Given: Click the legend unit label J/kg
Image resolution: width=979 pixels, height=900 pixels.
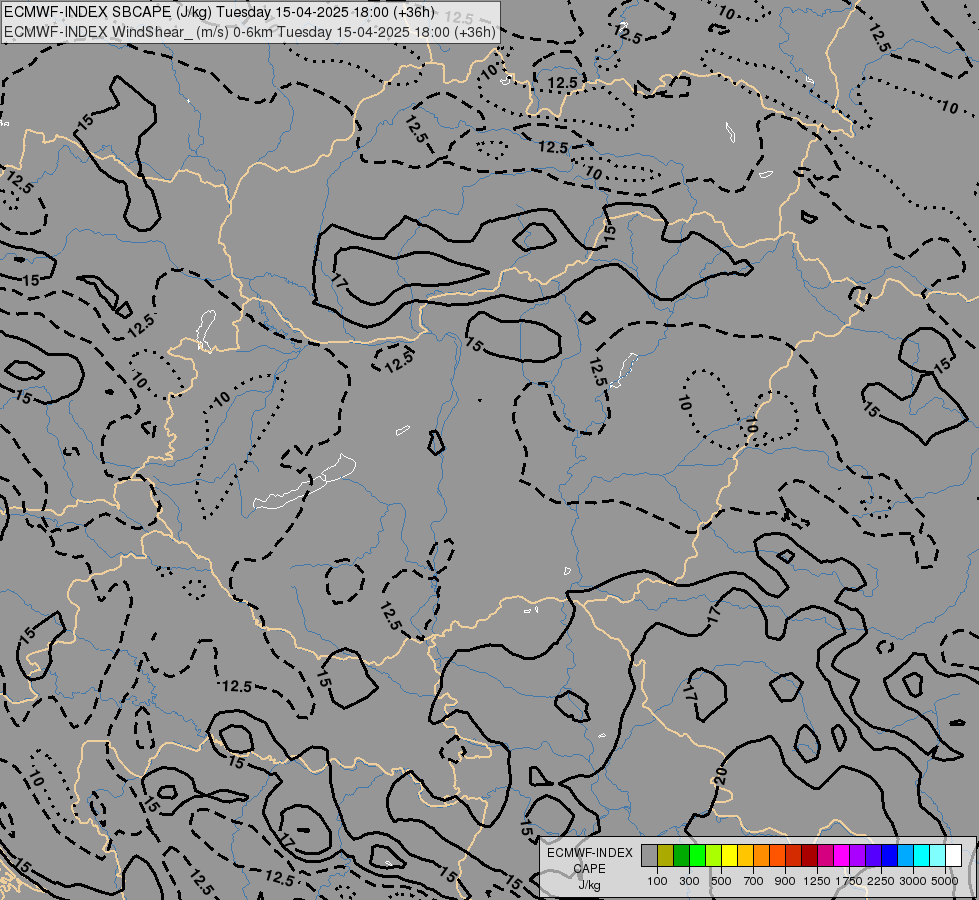Looking at the screenshot, I should [589, 886].
